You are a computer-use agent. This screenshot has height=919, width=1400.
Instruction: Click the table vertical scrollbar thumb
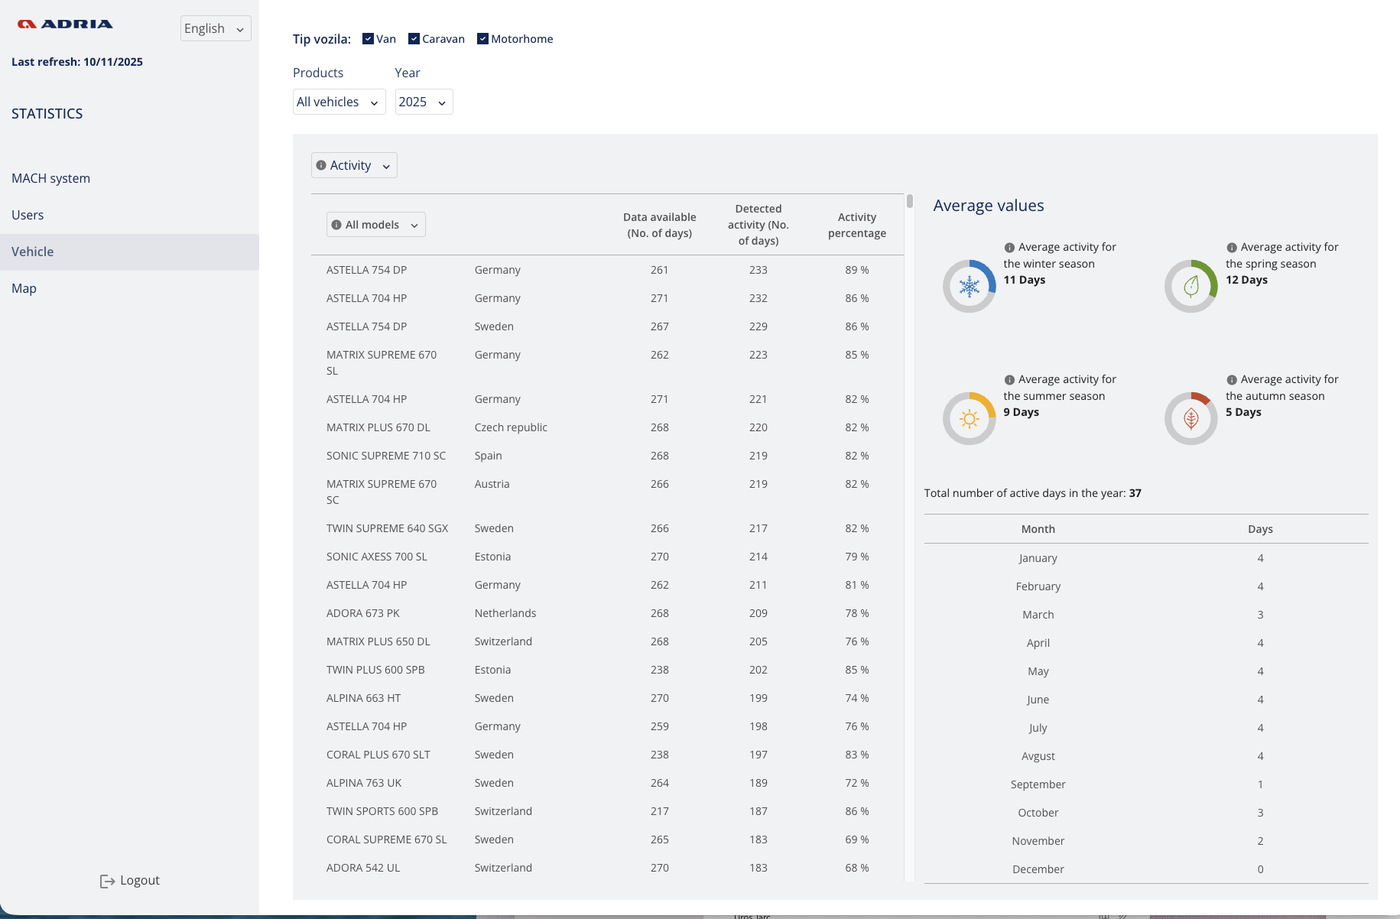click(910, 201)
